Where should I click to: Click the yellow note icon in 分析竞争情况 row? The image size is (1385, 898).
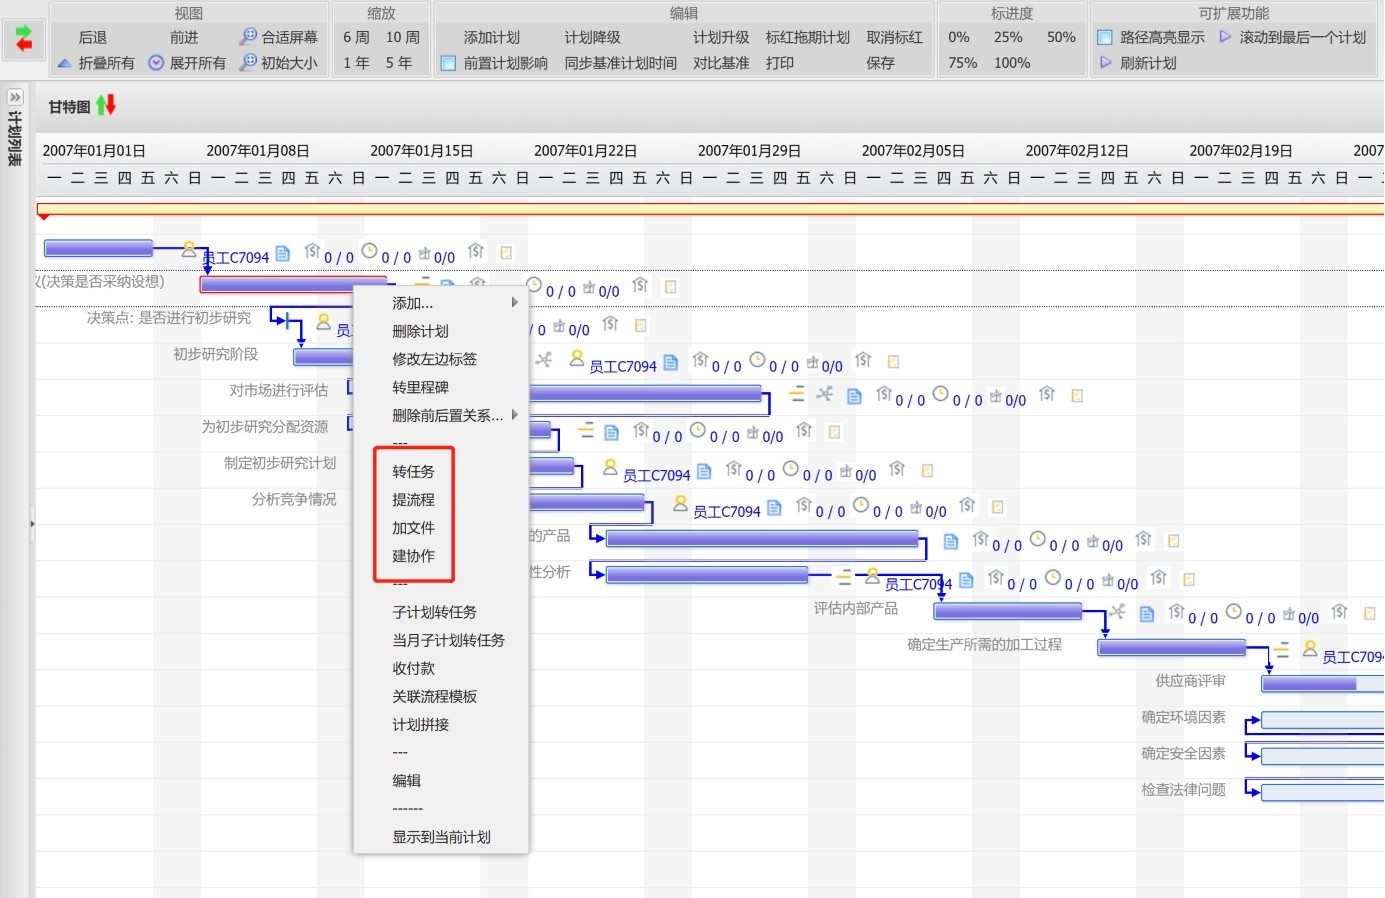pos(997,507)
